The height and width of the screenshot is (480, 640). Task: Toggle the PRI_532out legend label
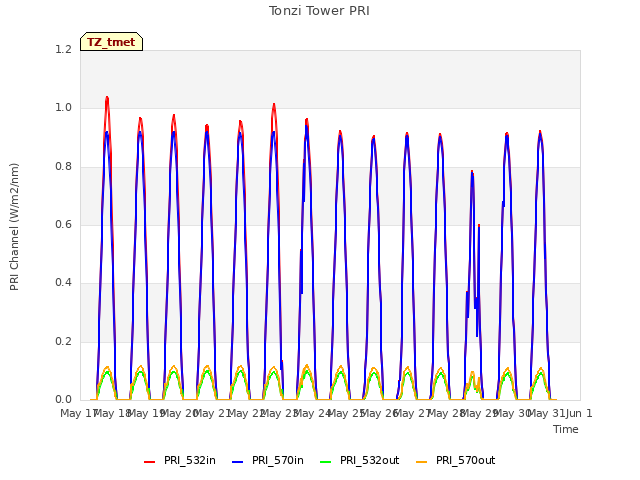369,460
